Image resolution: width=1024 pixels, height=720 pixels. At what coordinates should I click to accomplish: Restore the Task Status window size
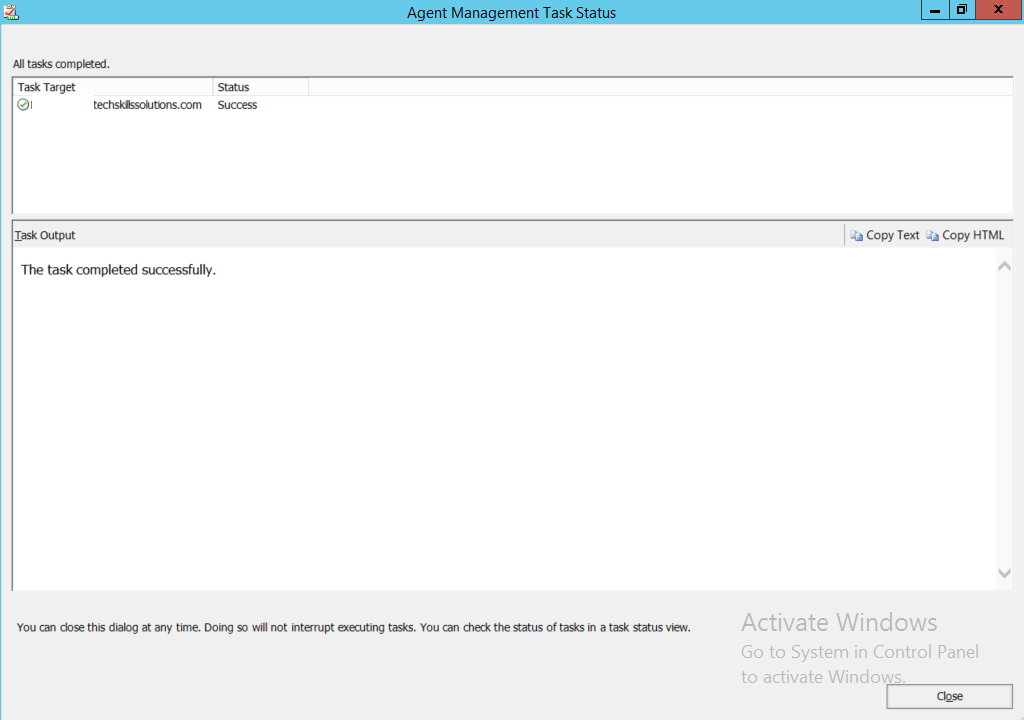[961, 10]
